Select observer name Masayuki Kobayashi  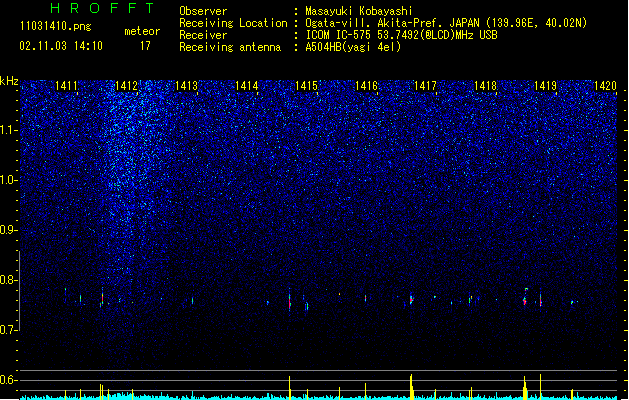click(x=359, y=11)
